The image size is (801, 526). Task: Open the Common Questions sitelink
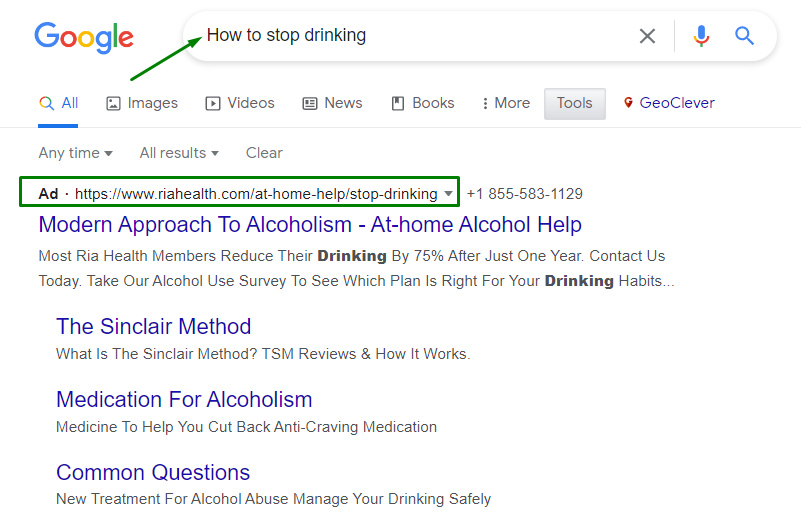153,472
